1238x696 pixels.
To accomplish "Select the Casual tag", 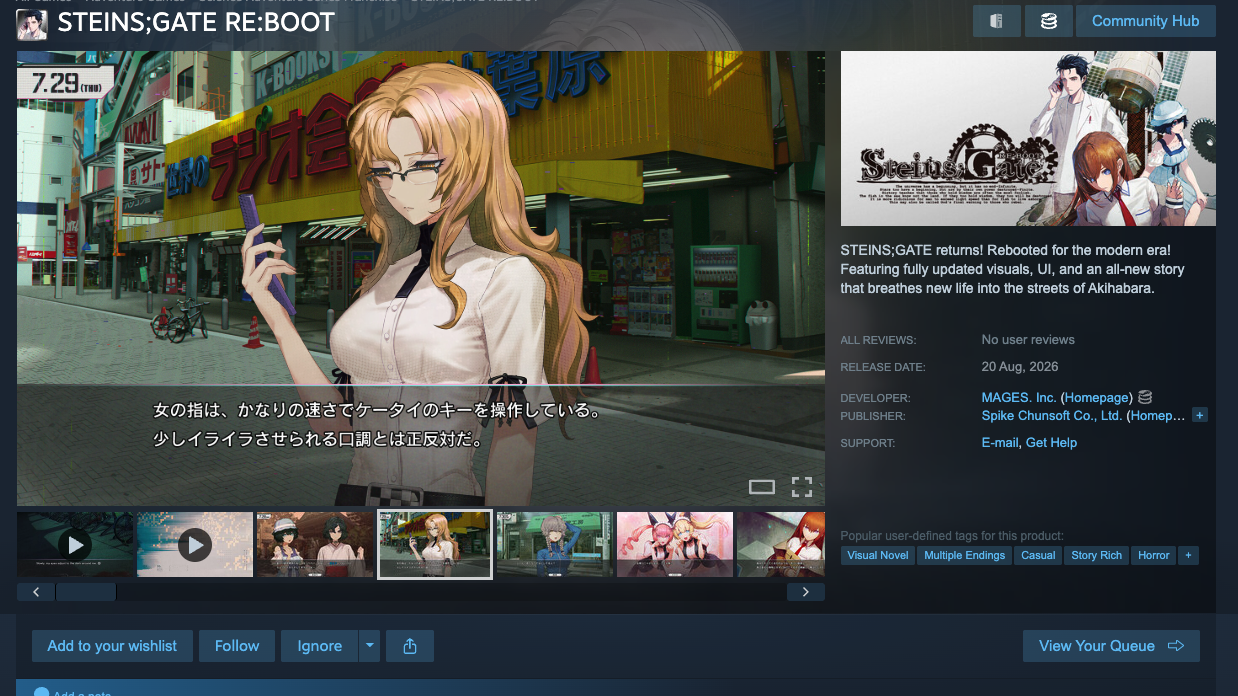I will 1038,555.
